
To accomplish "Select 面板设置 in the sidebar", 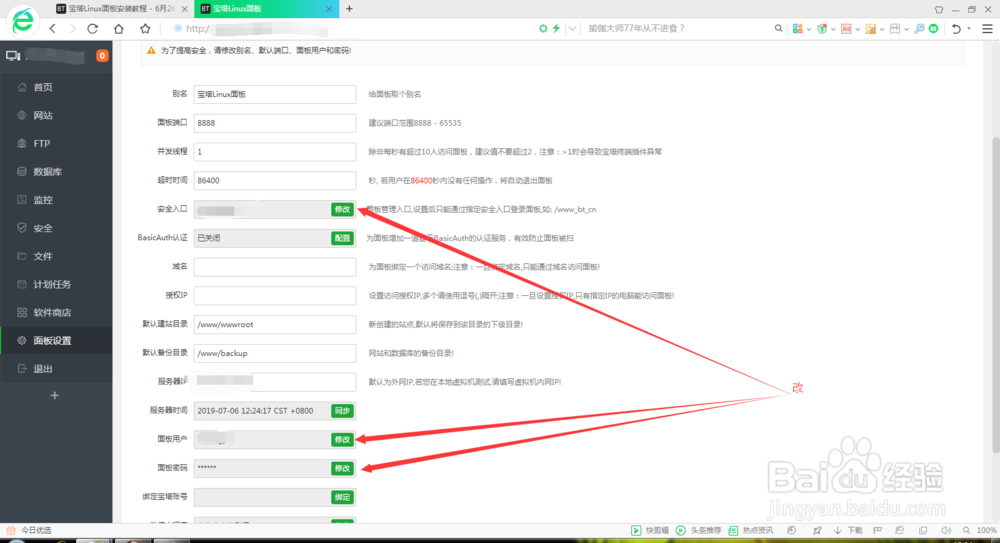I will click(x=56, y=340).
